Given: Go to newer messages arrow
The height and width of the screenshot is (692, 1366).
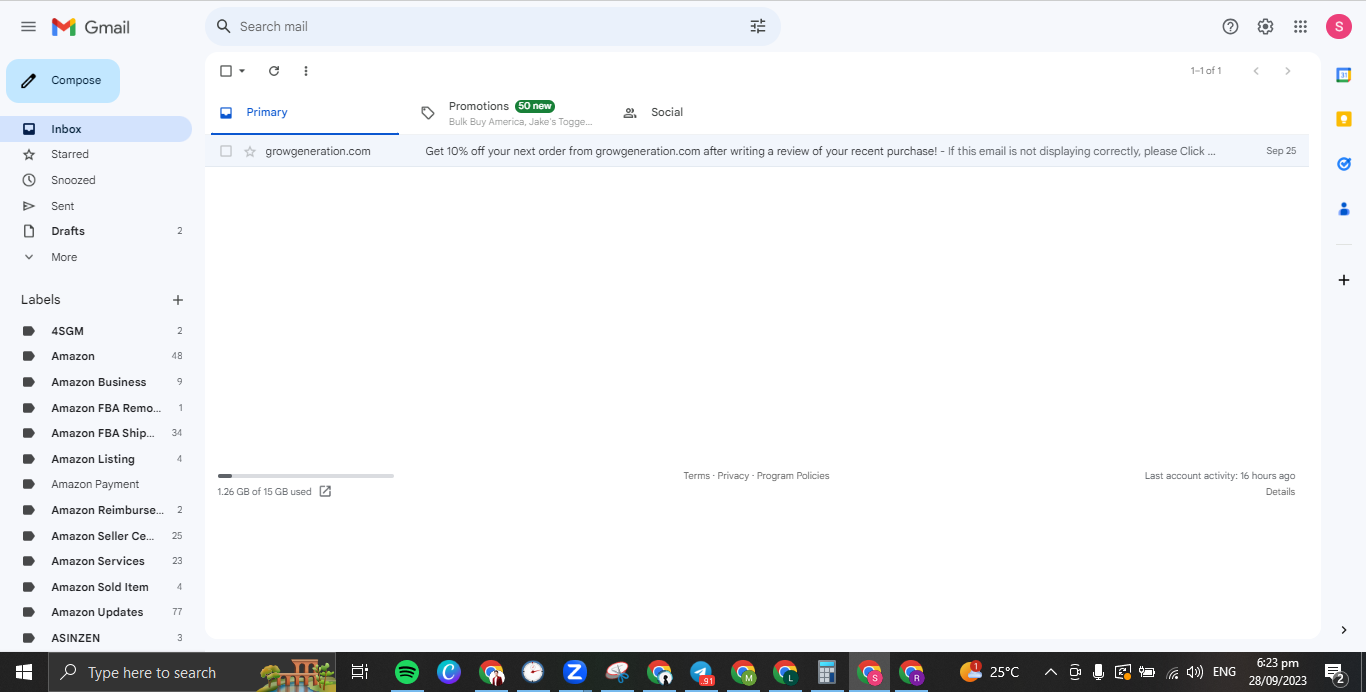Looking at the screenshot, I should point(1256,71).
